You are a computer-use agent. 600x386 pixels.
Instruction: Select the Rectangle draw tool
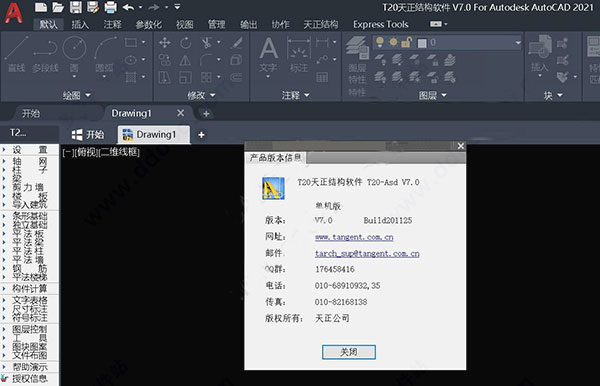pyautogui.click(x=131, y=42)
